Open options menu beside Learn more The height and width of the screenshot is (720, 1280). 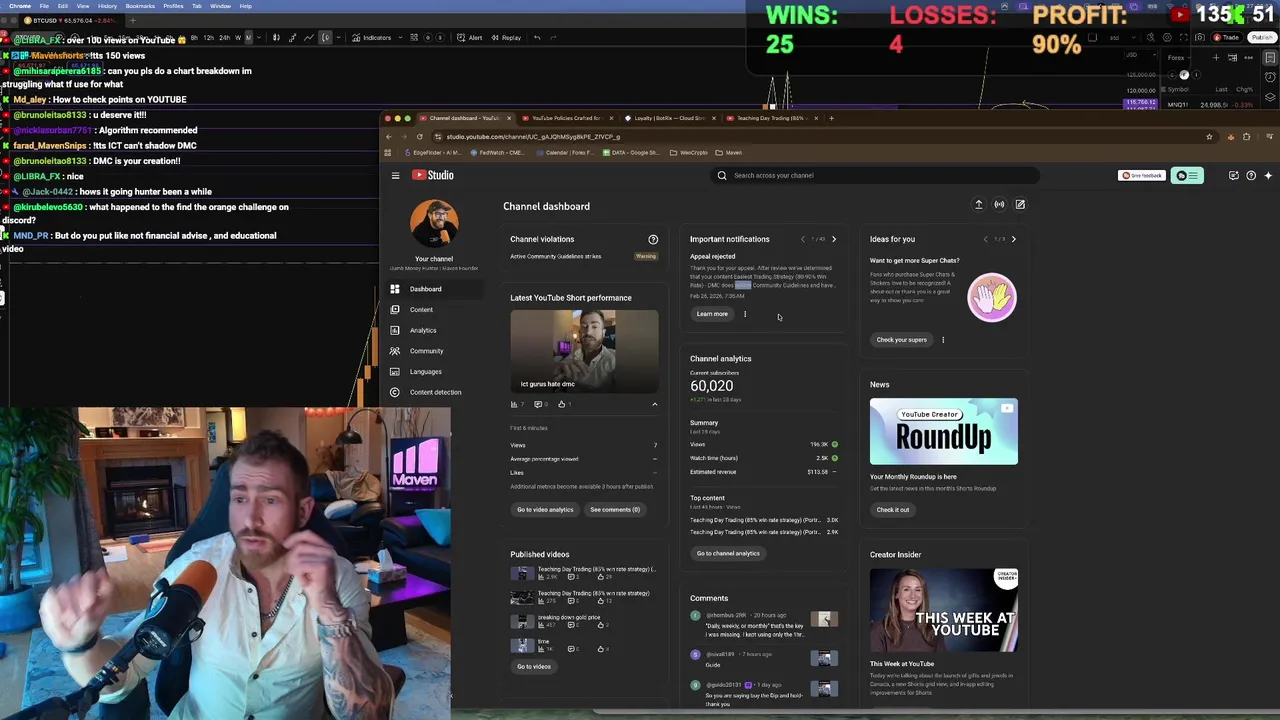[745, 314]
